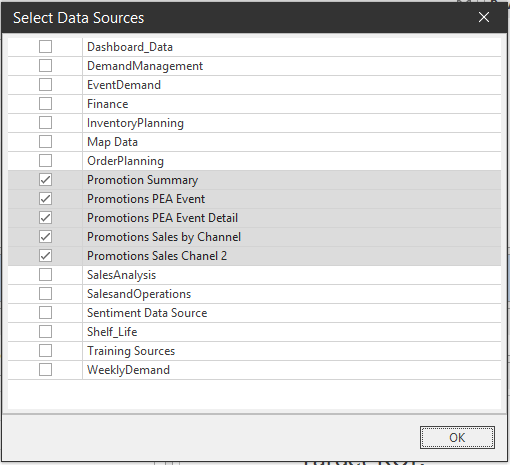Select the DemandManagement text label
The width and height of the screenshot is (510, 465).
pyautogui.click(x=145, y=66)
